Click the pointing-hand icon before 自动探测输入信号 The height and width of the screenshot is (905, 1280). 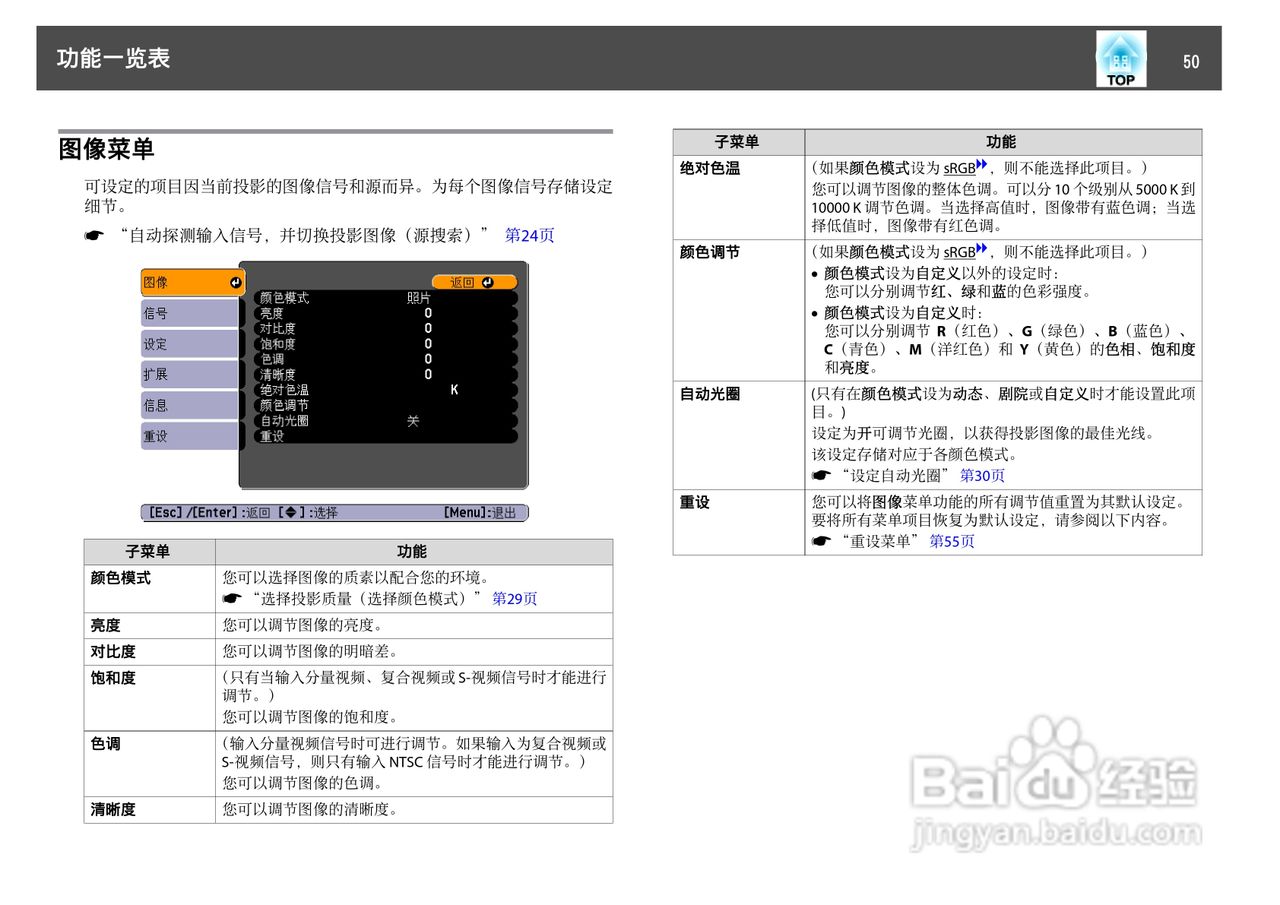pos(94,237)
